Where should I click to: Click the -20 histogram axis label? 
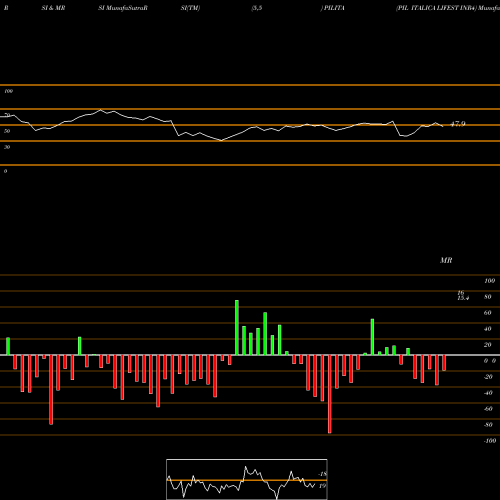(488, 377)
